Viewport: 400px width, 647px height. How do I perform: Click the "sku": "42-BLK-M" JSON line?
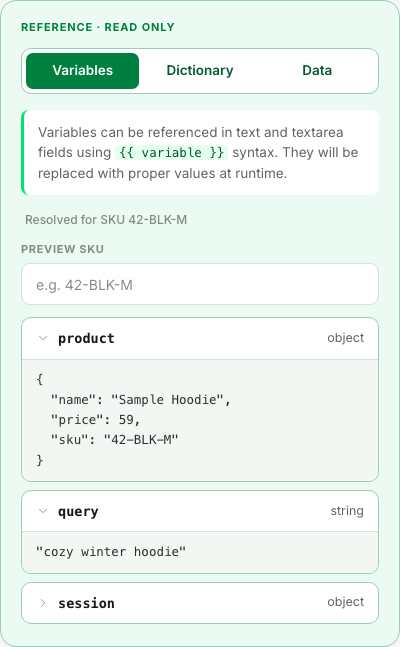click(114, 439)
